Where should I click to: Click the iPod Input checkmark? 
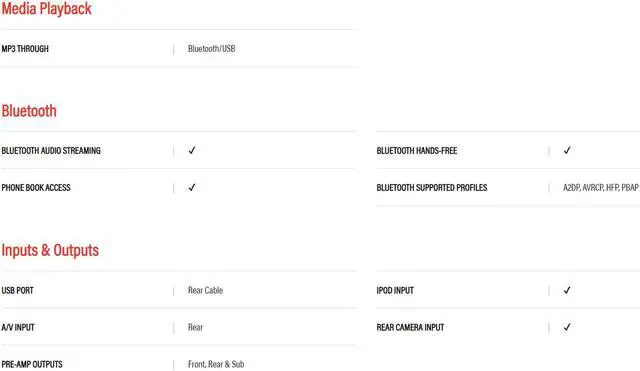[x=567, y=290]
